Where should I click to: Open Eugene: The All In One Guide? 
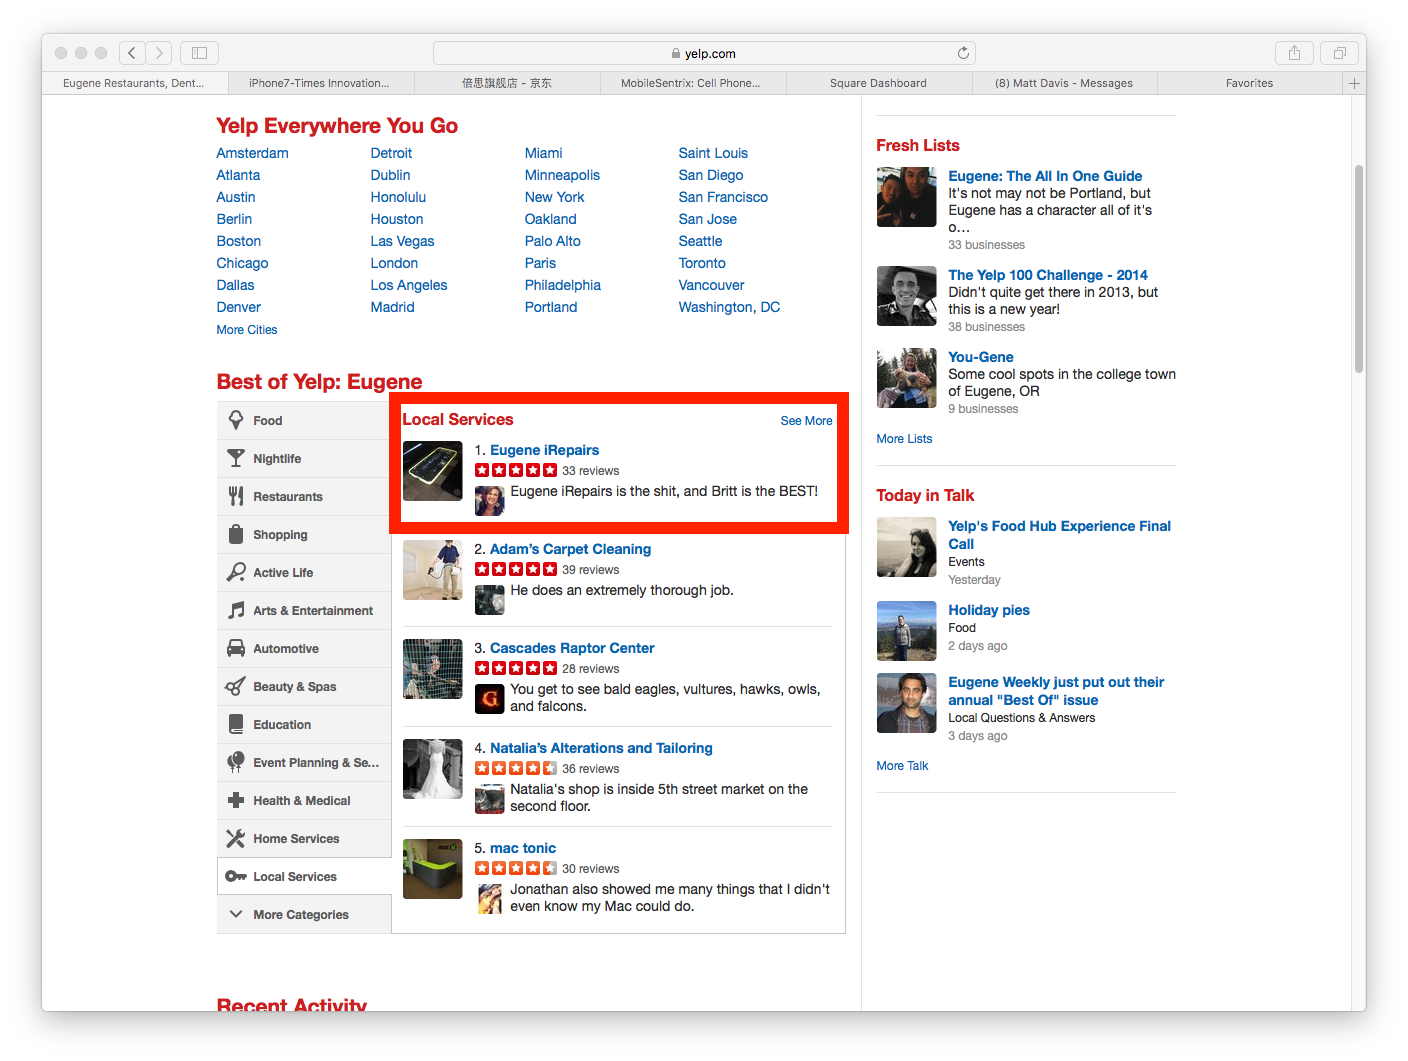pyautogui.click(x=1045, y=176)
